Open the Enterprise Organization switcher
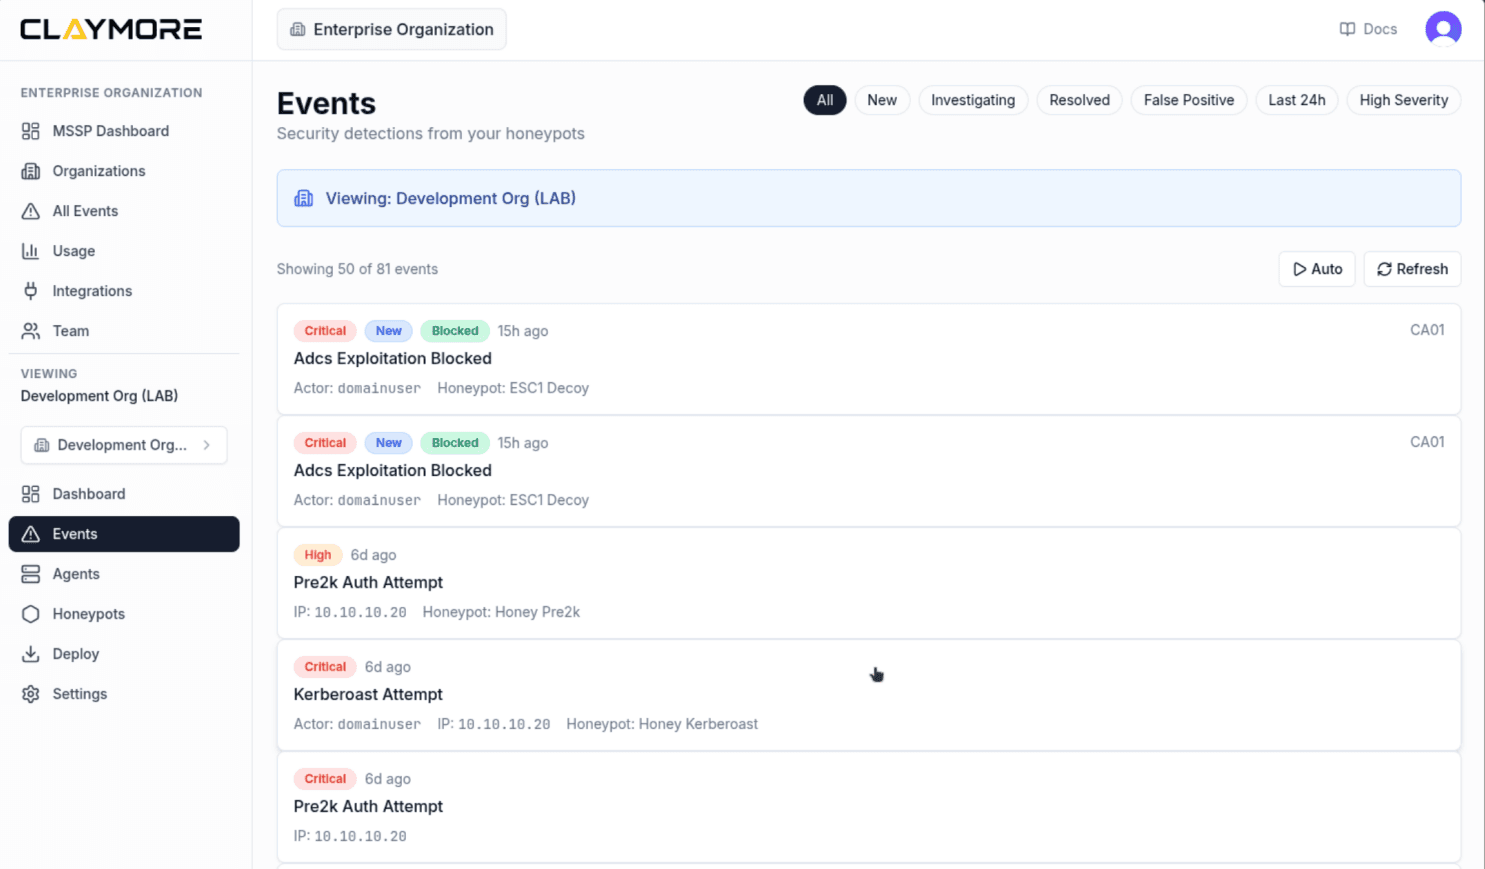Screen dimensions: 1485x869 392,29
